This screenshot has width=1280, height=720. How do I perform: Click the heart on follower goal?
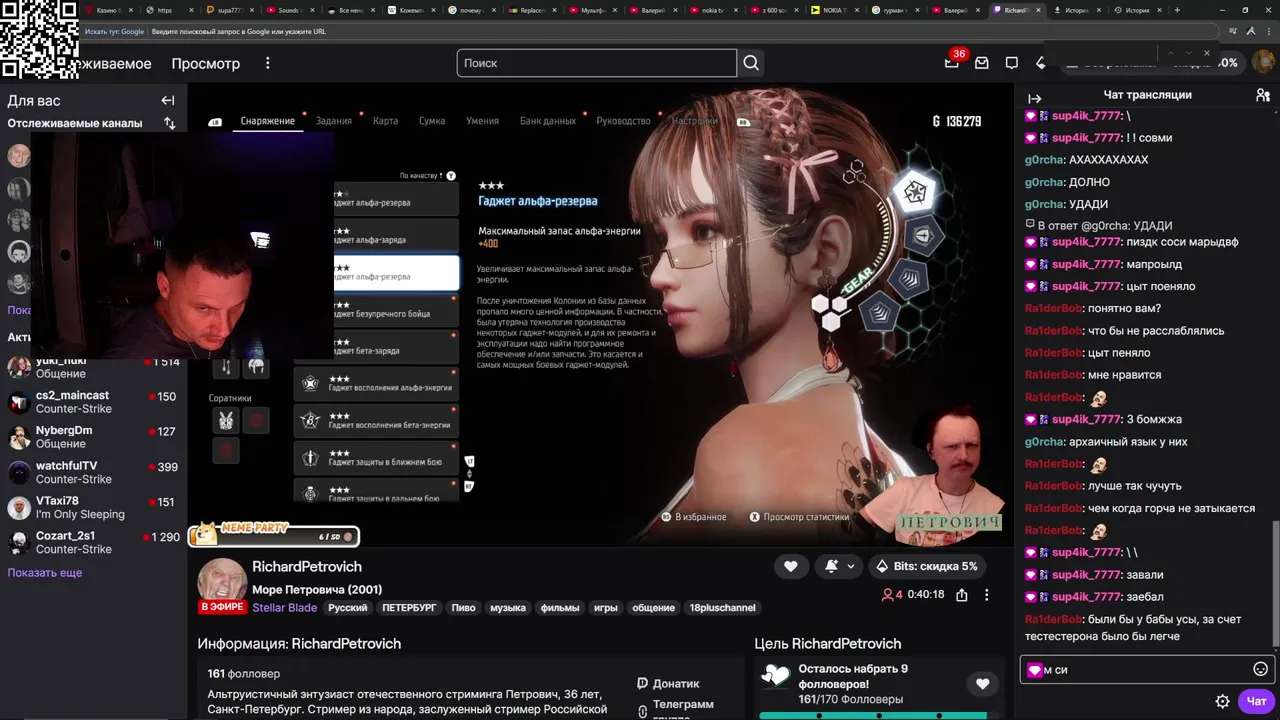click(982, 684)
